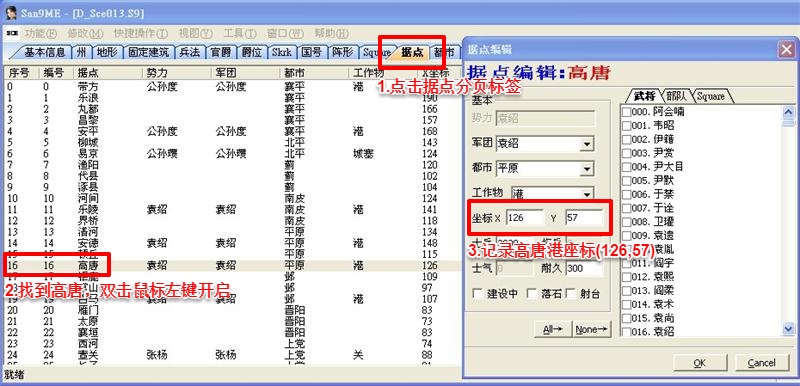Click the All→ button
This screenshot has width=800, height=386.
click(x=553, y=329)
